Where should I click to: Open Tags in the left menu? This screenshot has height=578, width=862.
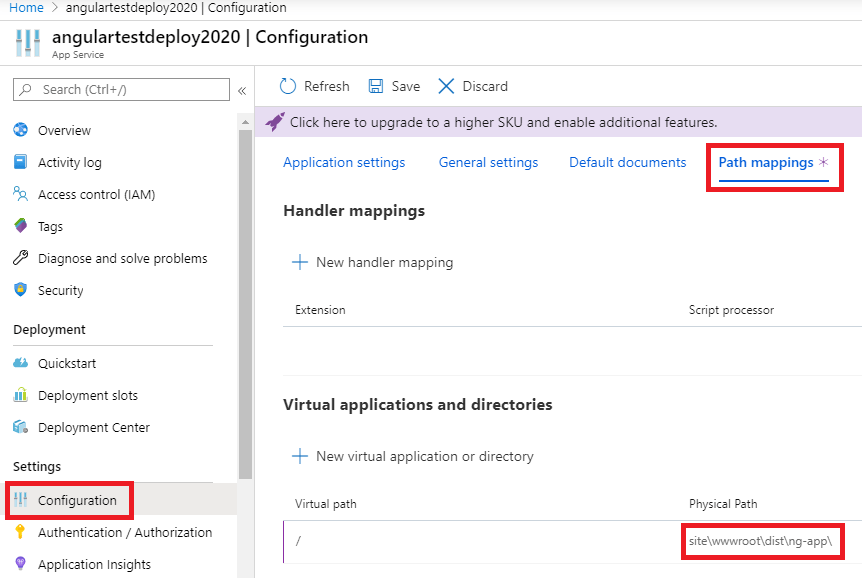pyautogui.click(x=50, y=227)
